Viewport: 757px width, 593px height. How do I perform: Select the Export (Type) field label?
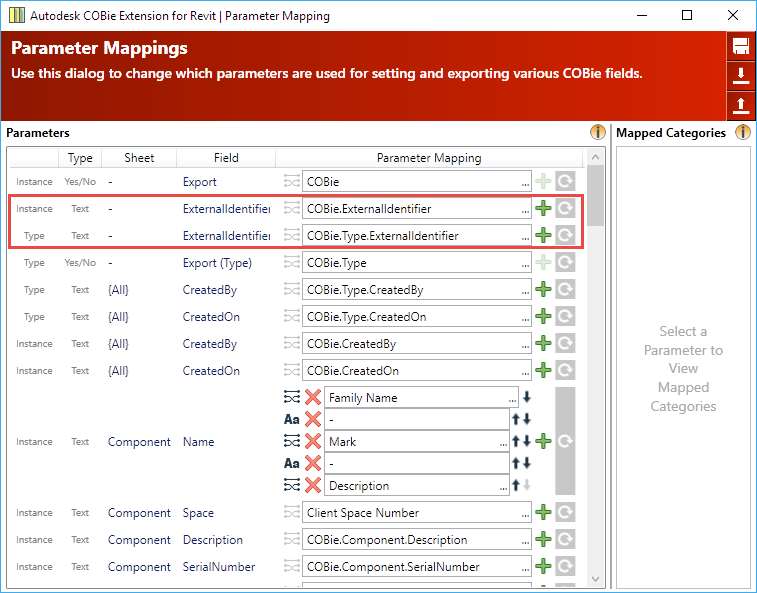tap(217, 263)
